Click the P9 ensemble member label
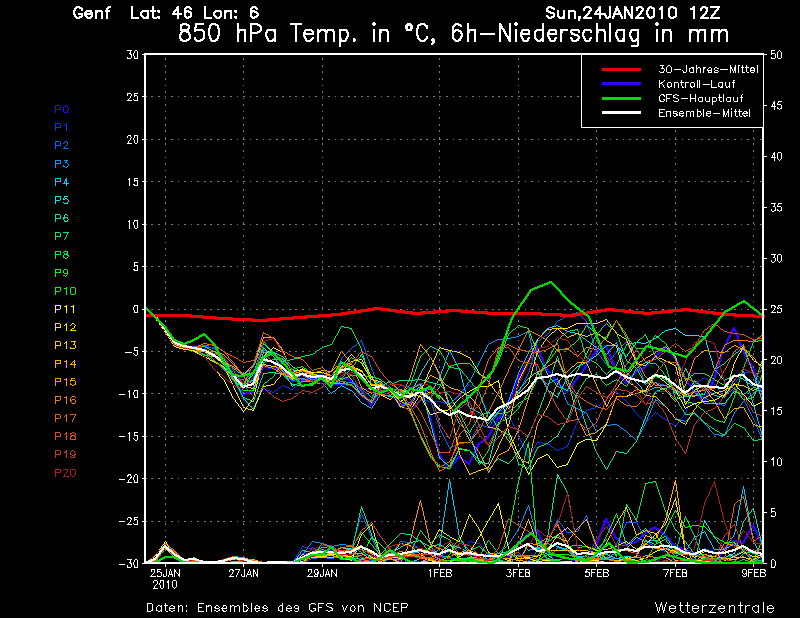 (62, 273)
